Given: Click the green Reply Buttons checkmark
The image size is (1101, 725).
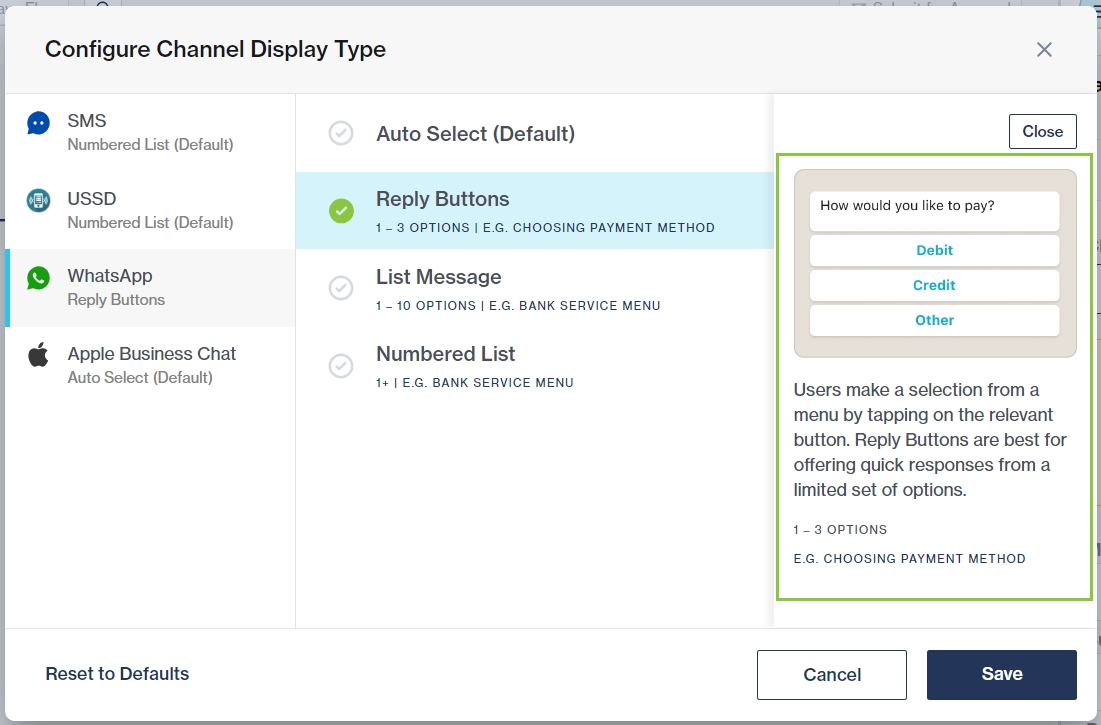Looking at the screenshot, I should [x=341, y=211].
